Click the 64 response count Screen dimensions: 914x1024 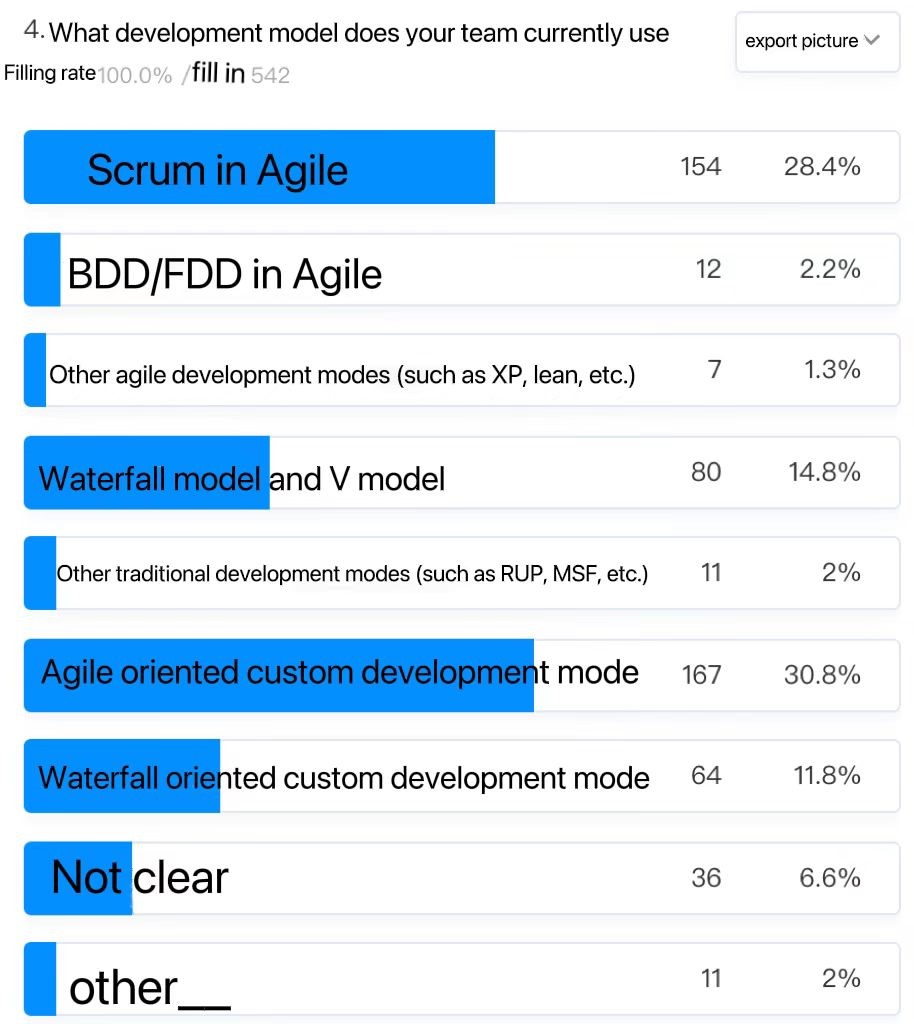pyautogui.click(x=706, y=775)
